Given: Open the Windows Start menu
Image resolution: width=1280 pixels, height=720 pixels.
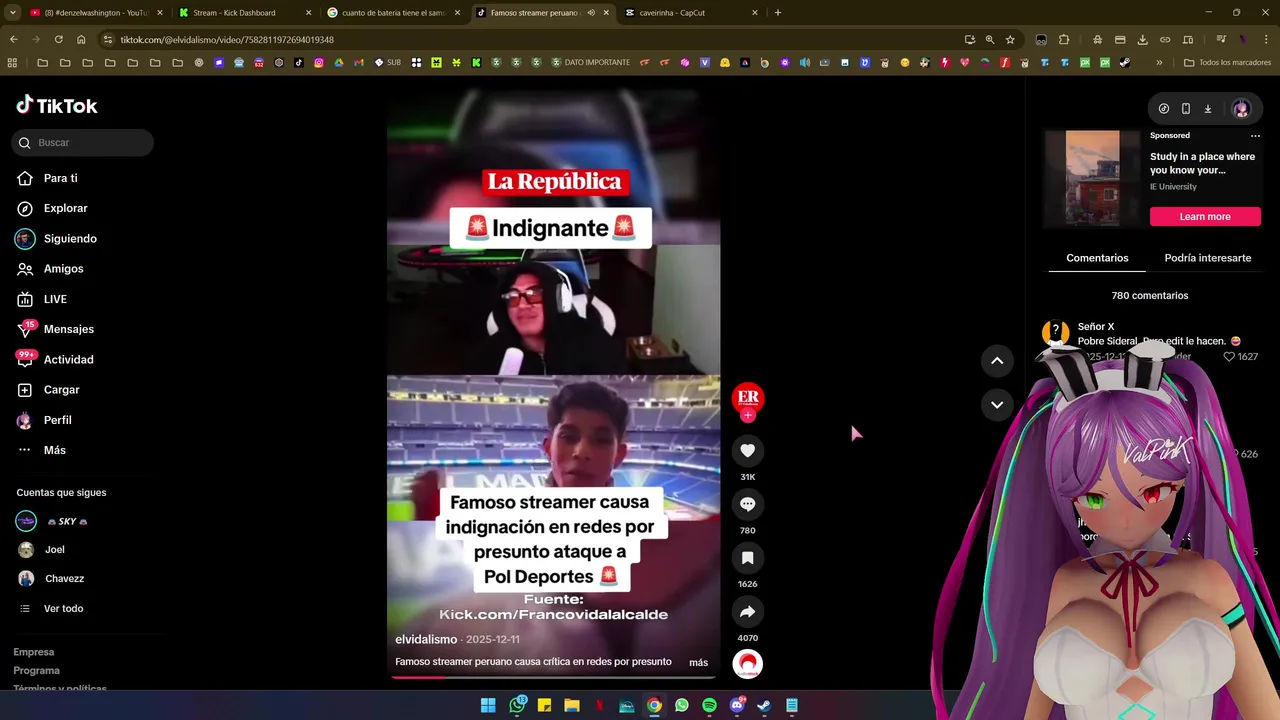Looking at the screenshot, I should click(488, 705).
